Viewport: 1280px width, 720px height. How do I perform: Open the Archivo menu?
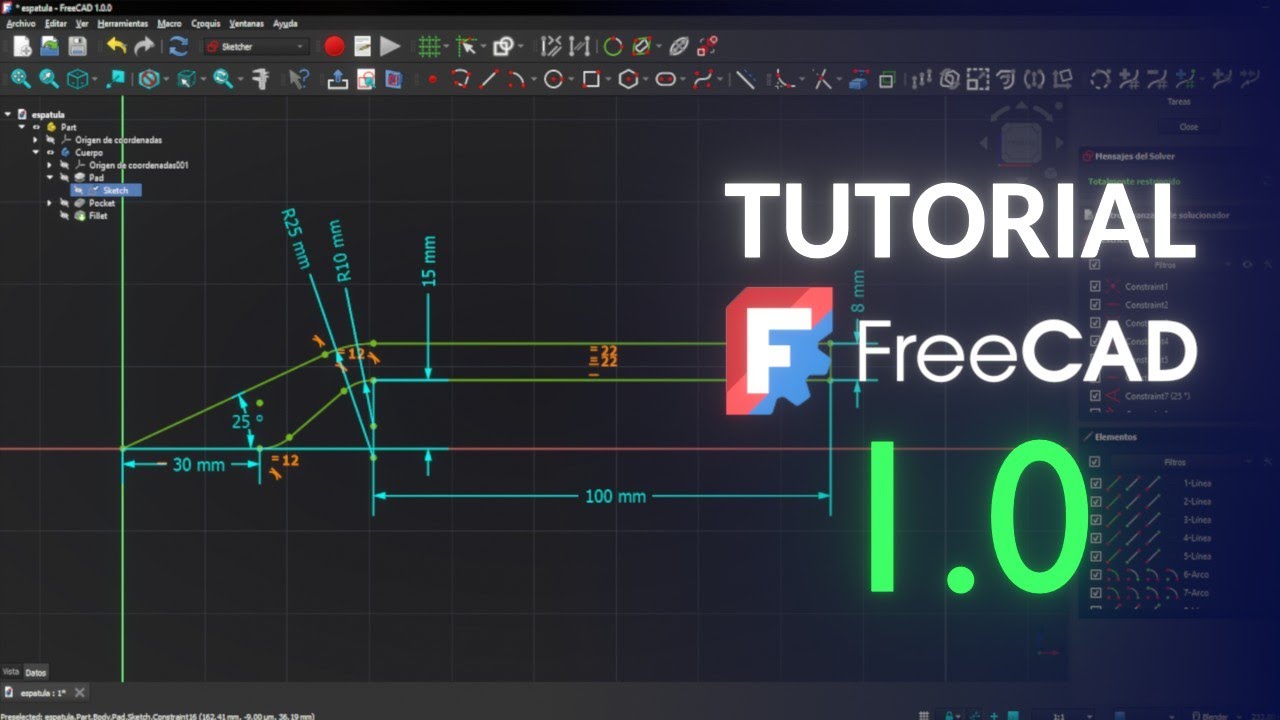[x=20, y=23]
